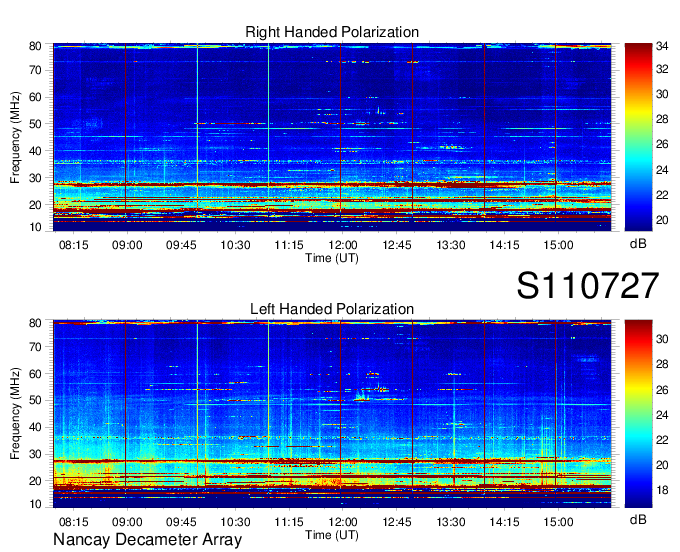Click the top panel's Time (UT) axis label
680x552 pixels.
[332, 258]
